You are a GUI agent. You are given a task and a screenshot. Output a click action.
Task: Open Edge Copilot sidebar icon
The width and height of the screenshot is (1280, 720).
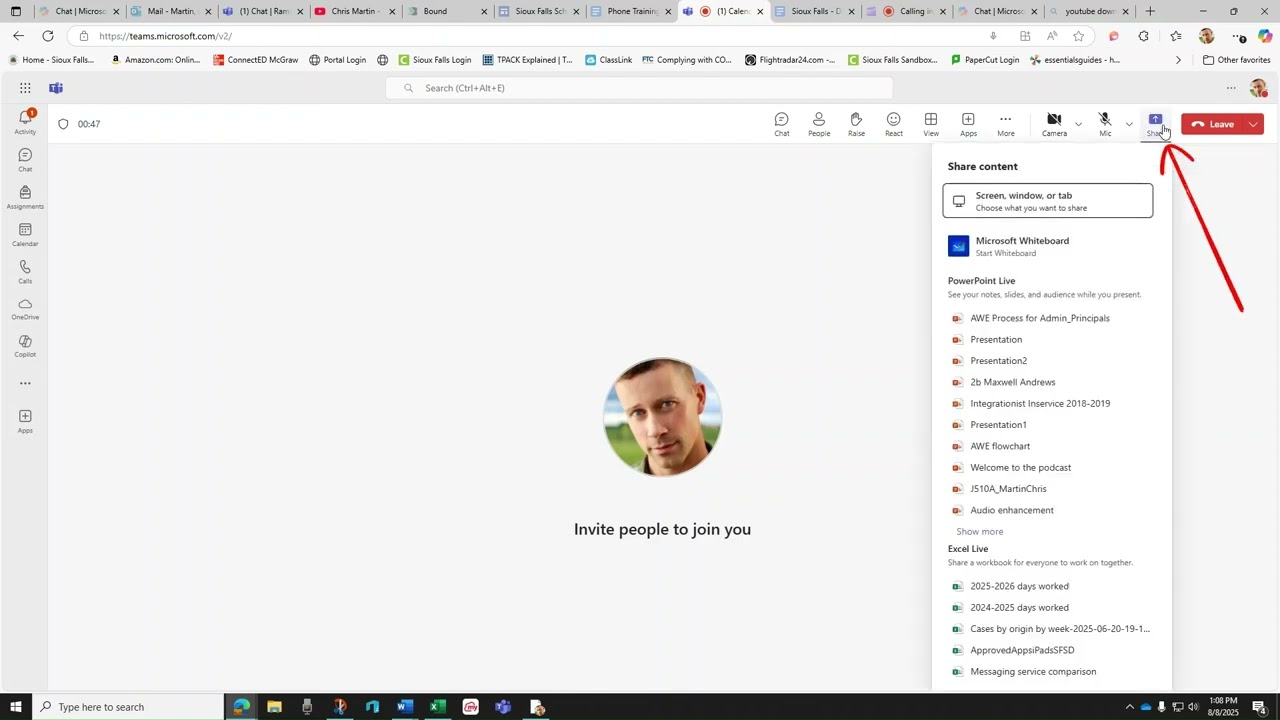pyautogui.click(x=1265, y=36)
